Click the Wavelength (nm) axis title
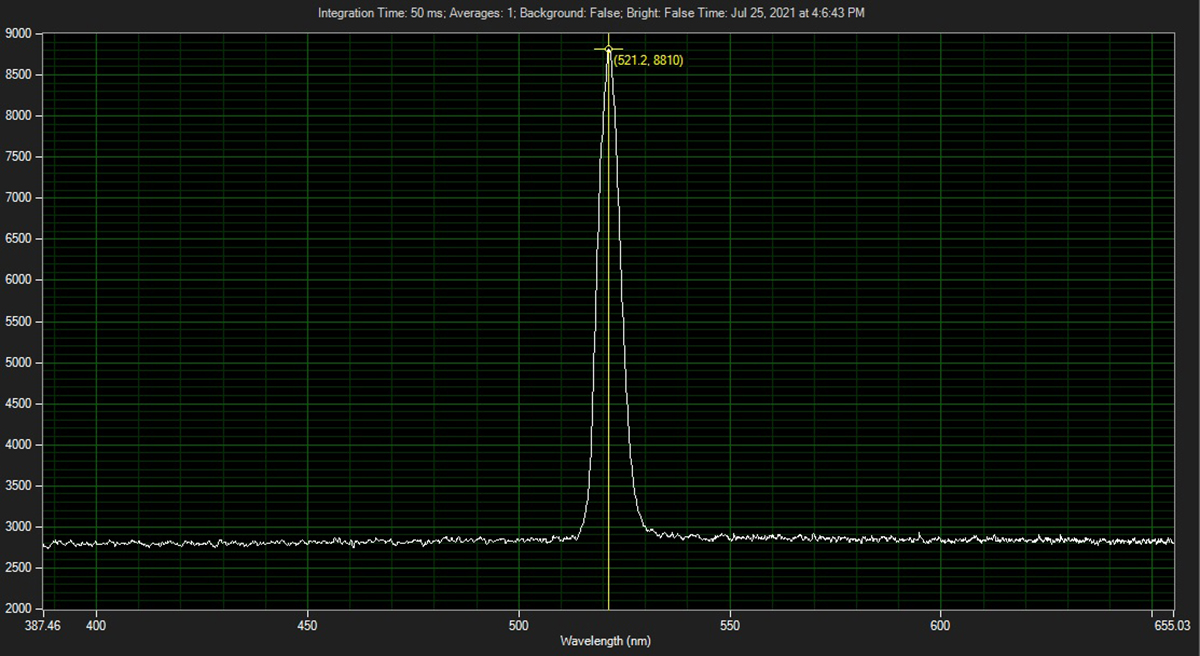 click(x=605, y=641)
